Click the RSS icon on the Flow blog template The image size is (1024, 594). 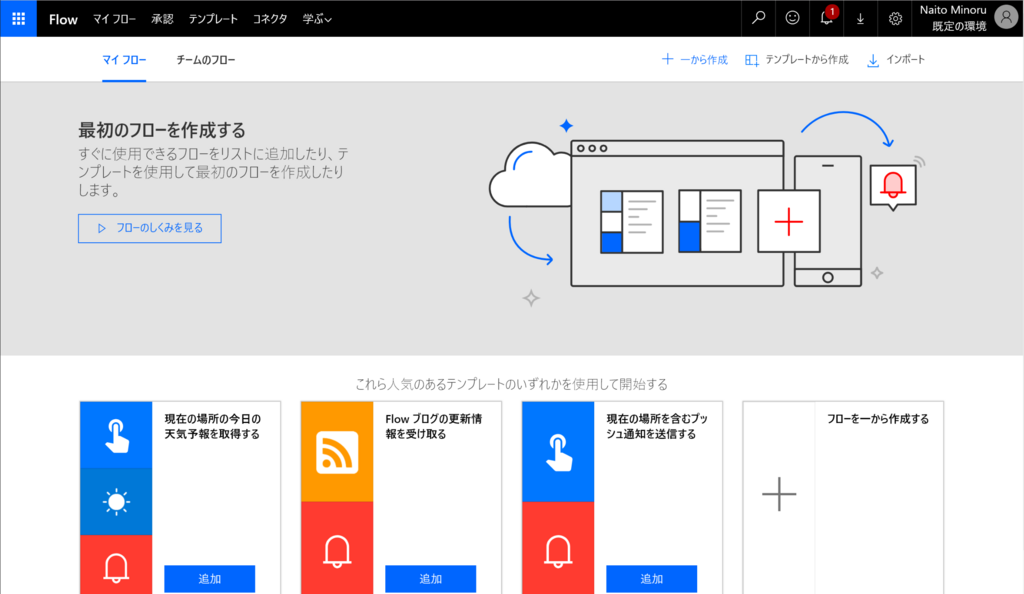click(x=337, y=450)
